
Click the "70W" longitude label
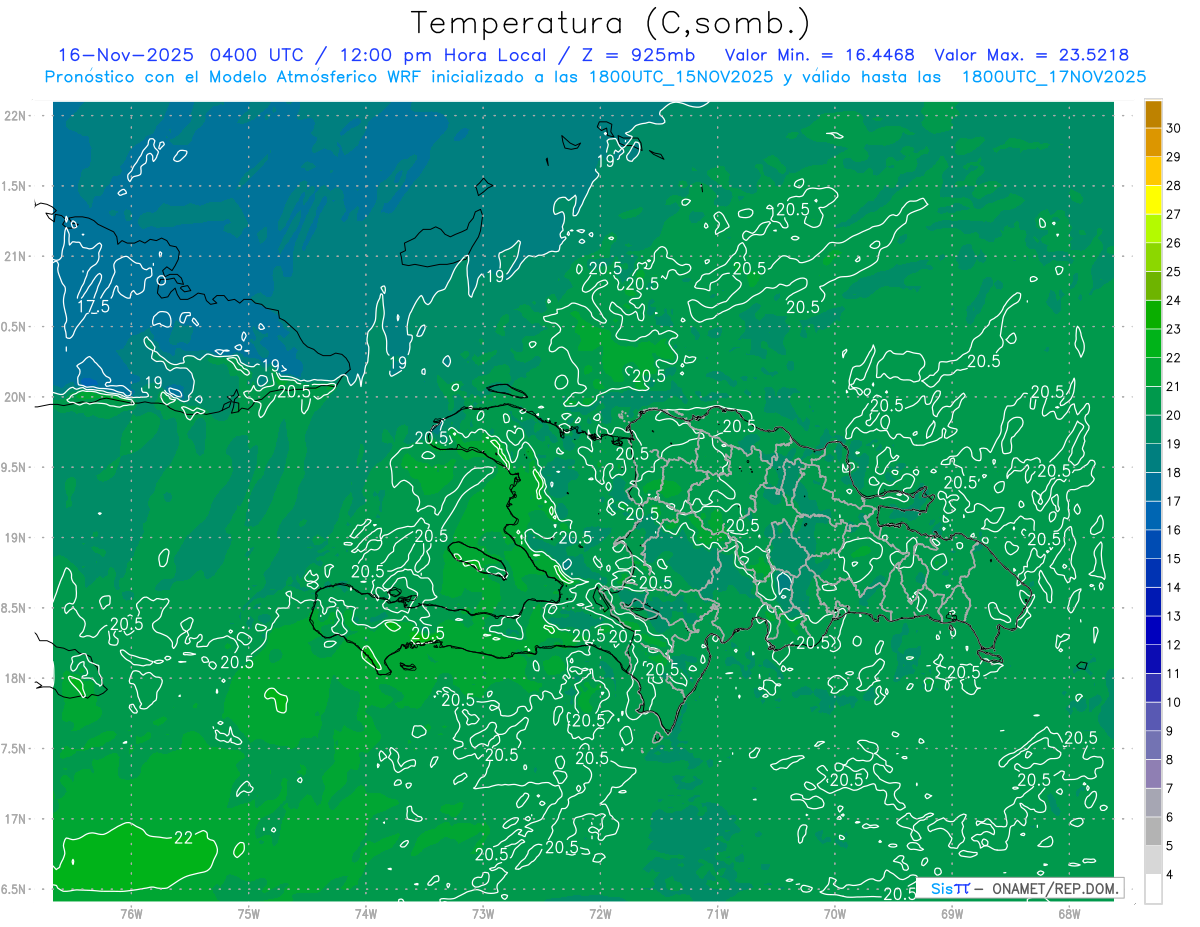pyautogui.click(x=834, y=913)
